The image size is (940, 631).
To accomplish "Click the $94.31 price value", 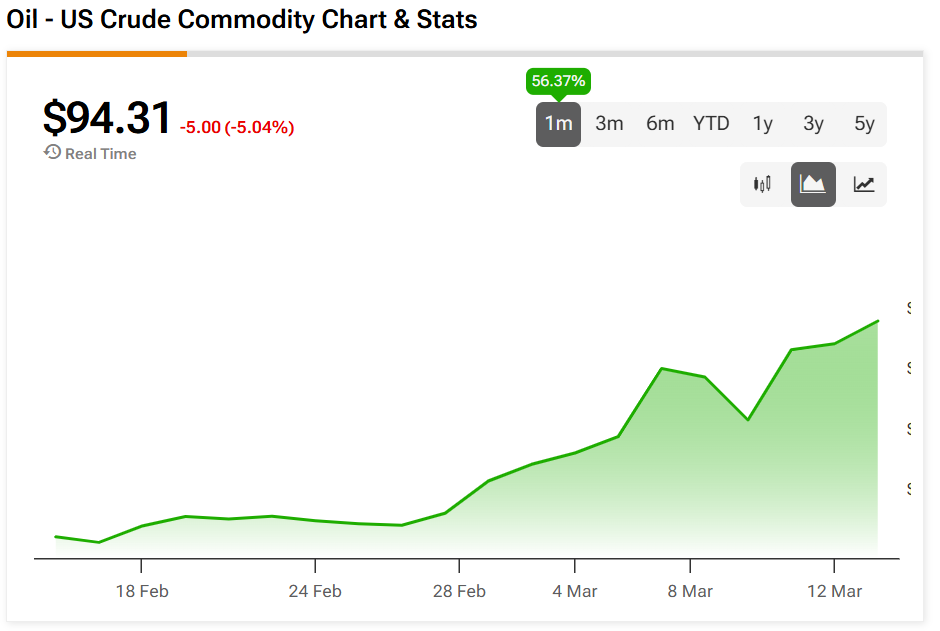I will pyautogui.click(x=107, y=118).
